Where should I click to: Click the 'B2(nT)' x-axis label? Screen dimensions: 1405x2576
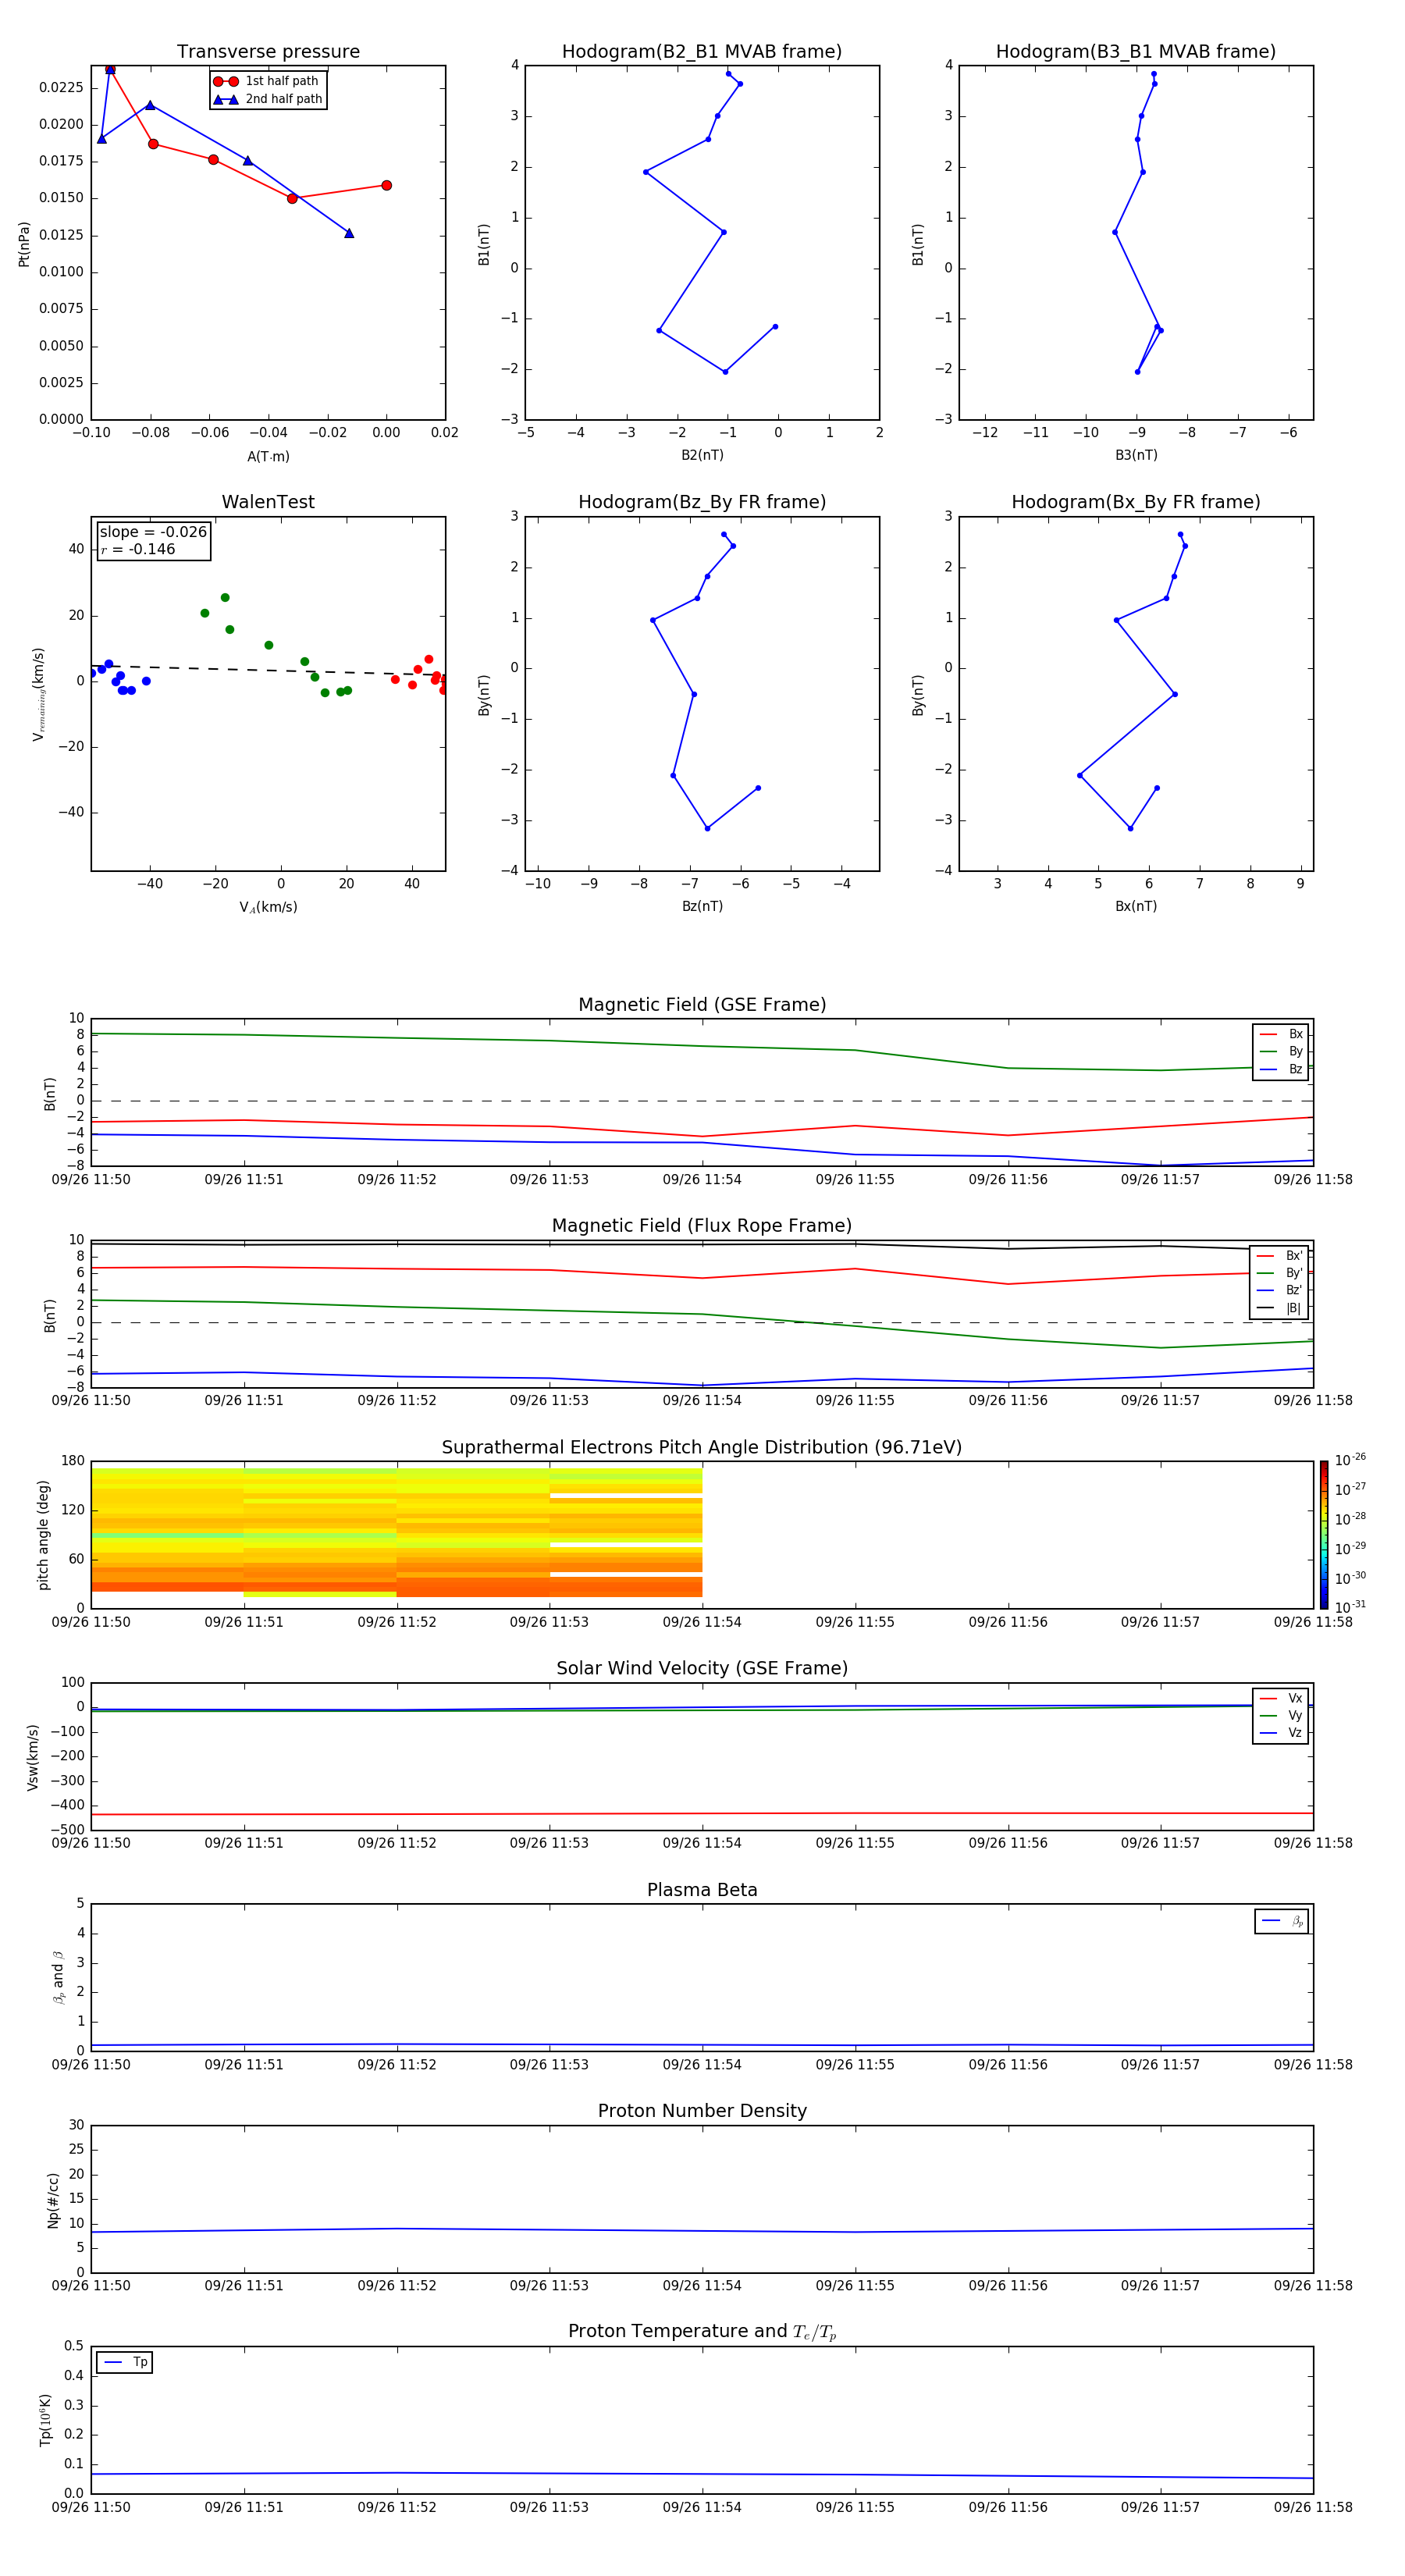702,455
